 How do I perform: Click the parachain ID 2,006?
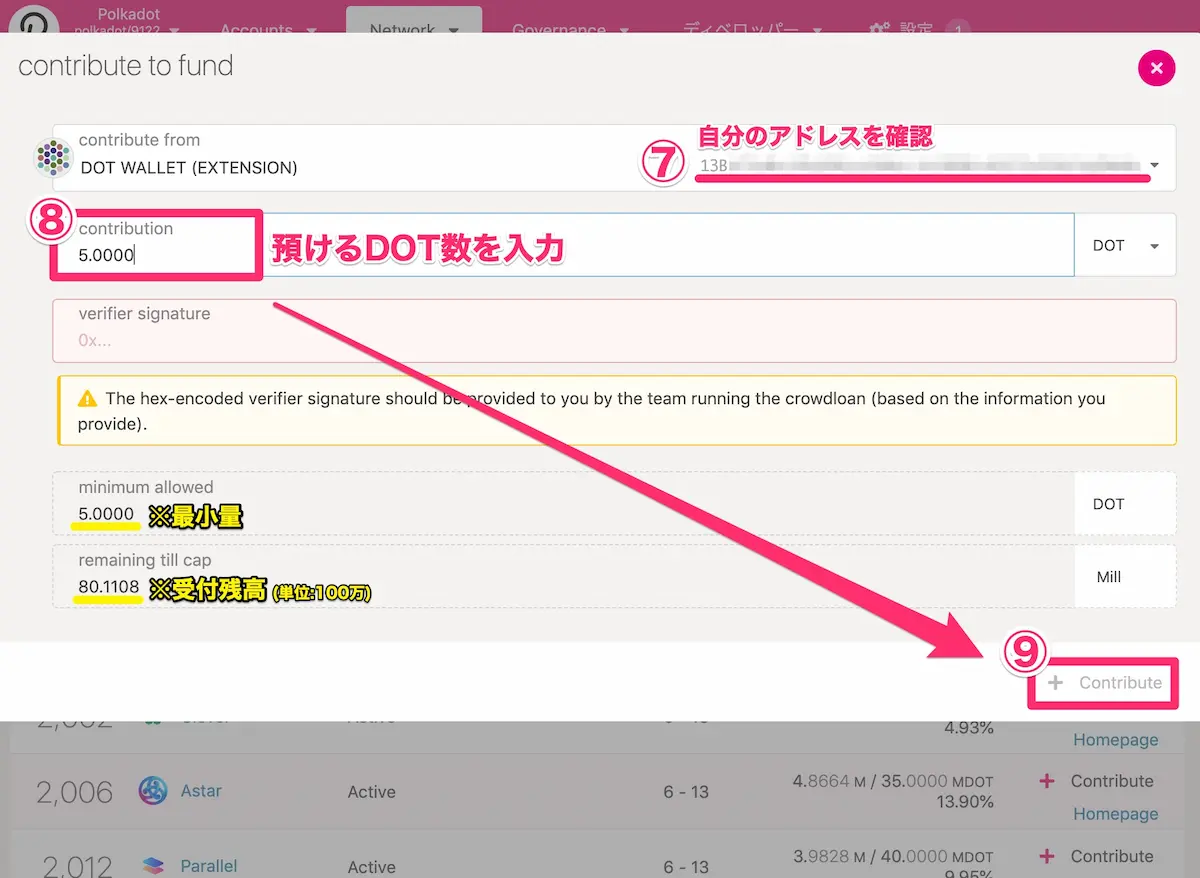click(74, 792)
